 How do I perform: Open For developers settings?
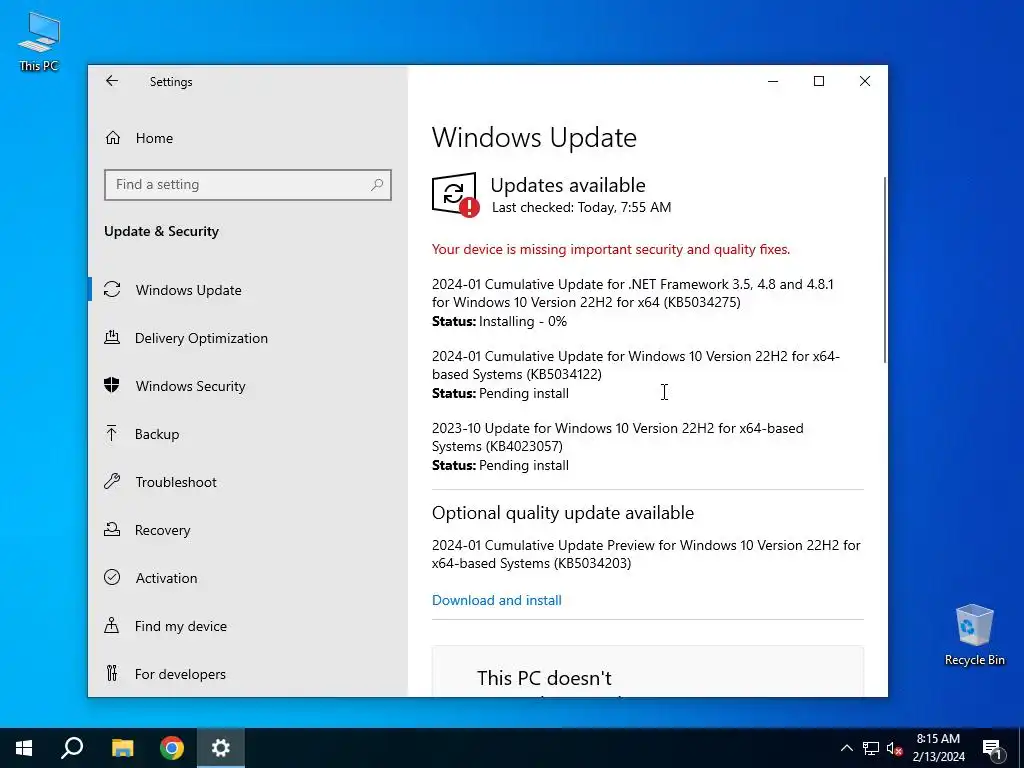(180, 674)
